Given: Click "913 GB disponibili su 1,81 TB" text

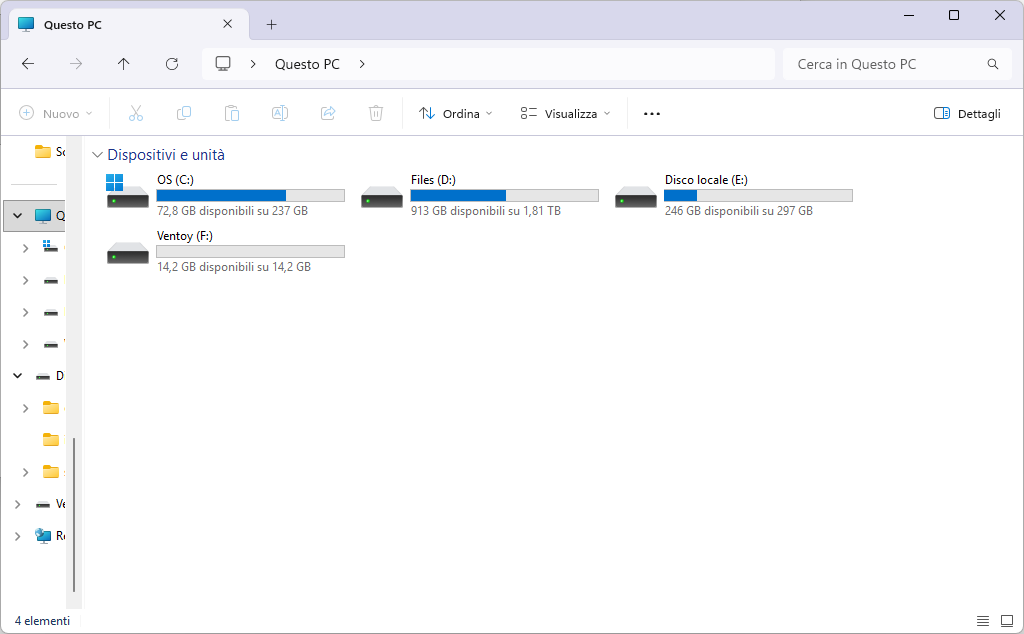Looking at the screenshot, I should click(x=486, y=211).
